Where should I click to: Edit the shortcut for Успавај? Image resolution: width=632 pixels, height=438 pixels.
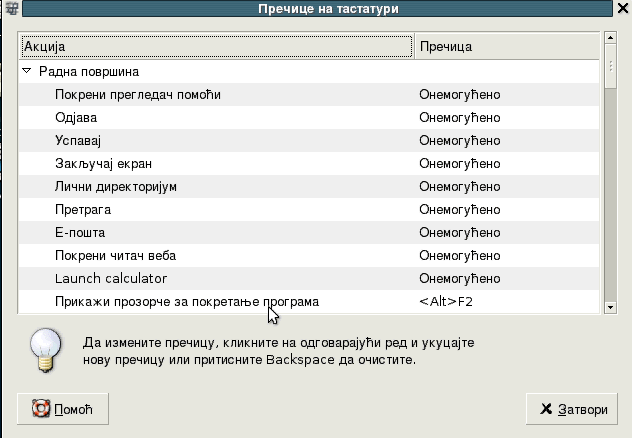click(x=459, y=141)
